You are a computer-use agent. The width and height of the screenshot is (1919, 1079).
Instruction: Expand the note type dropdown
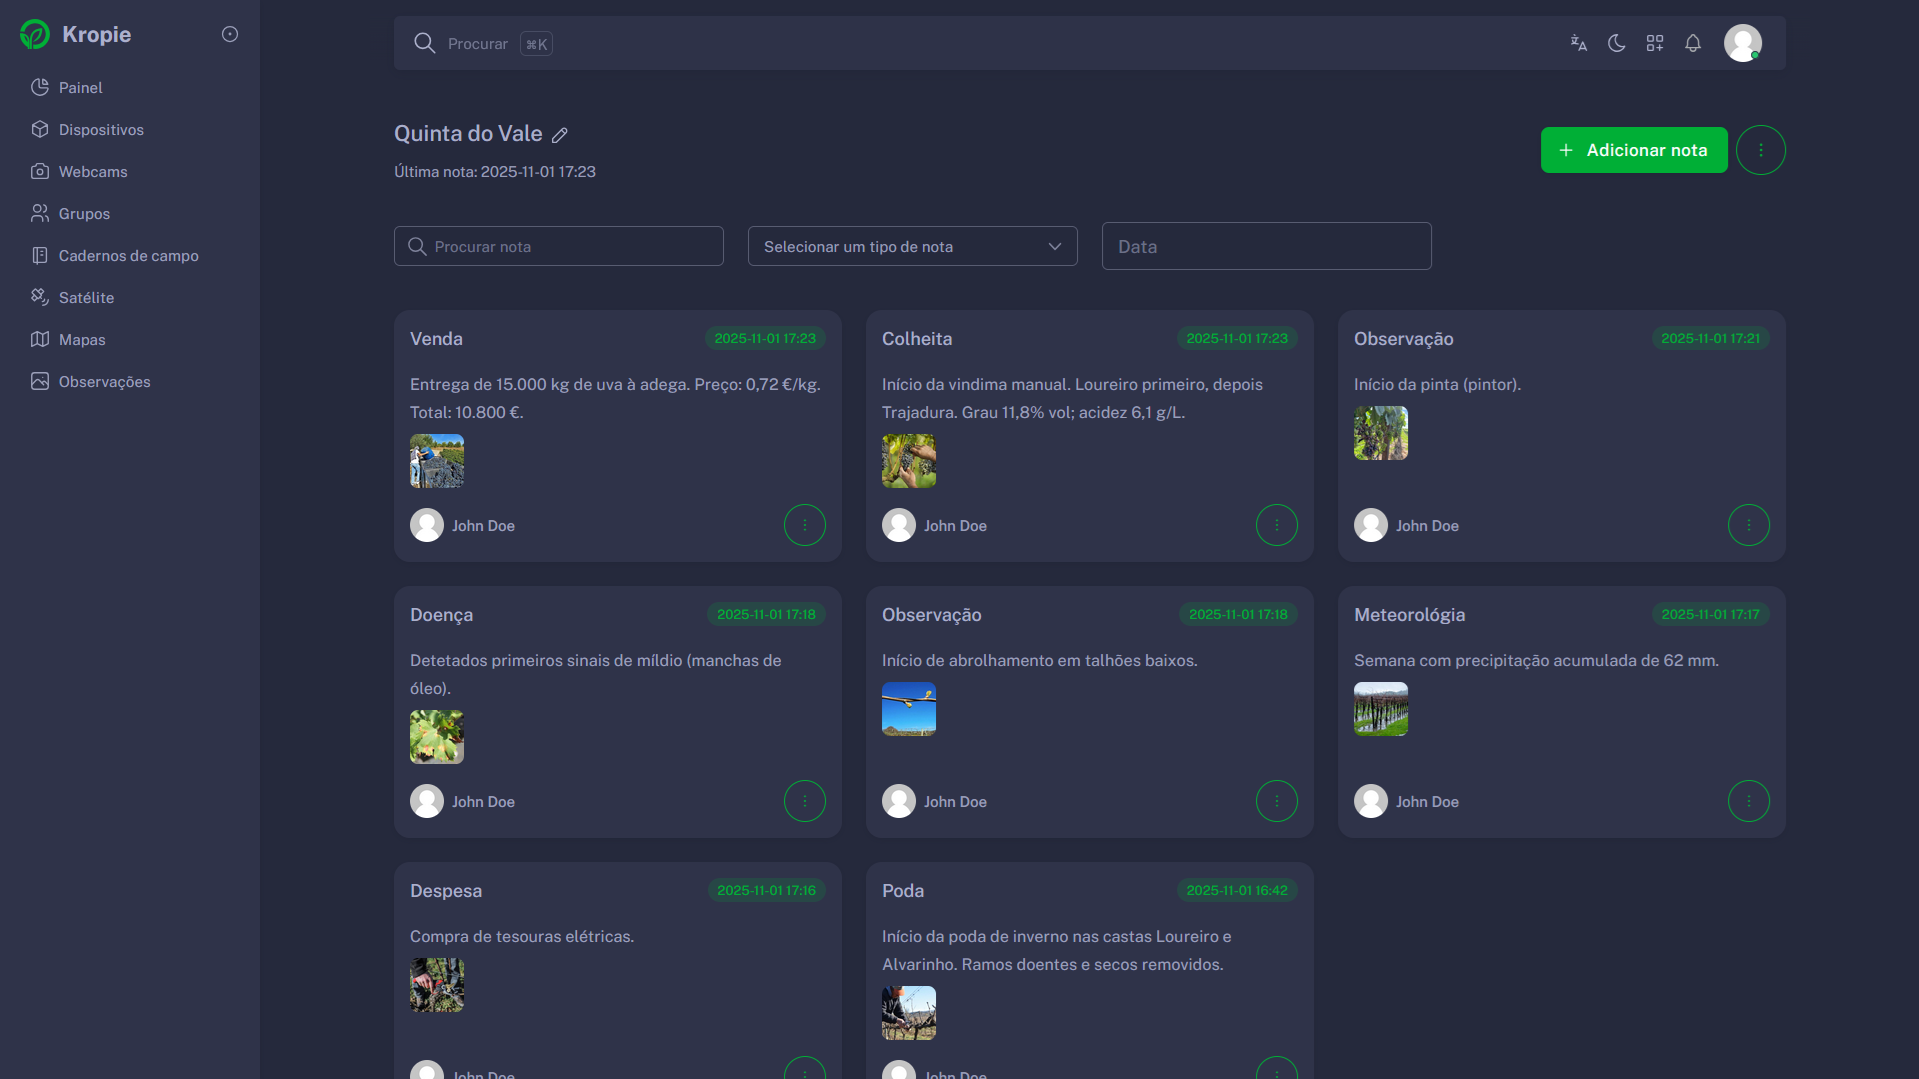tap(912, 246)
